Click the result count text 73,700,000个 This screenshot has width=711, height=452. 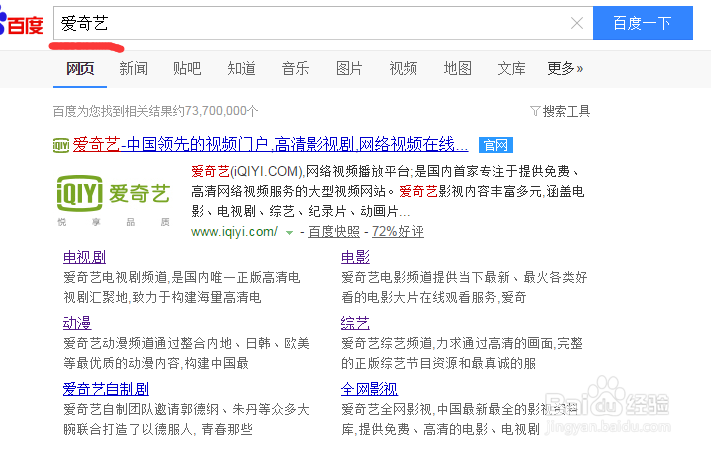point(222,111)
